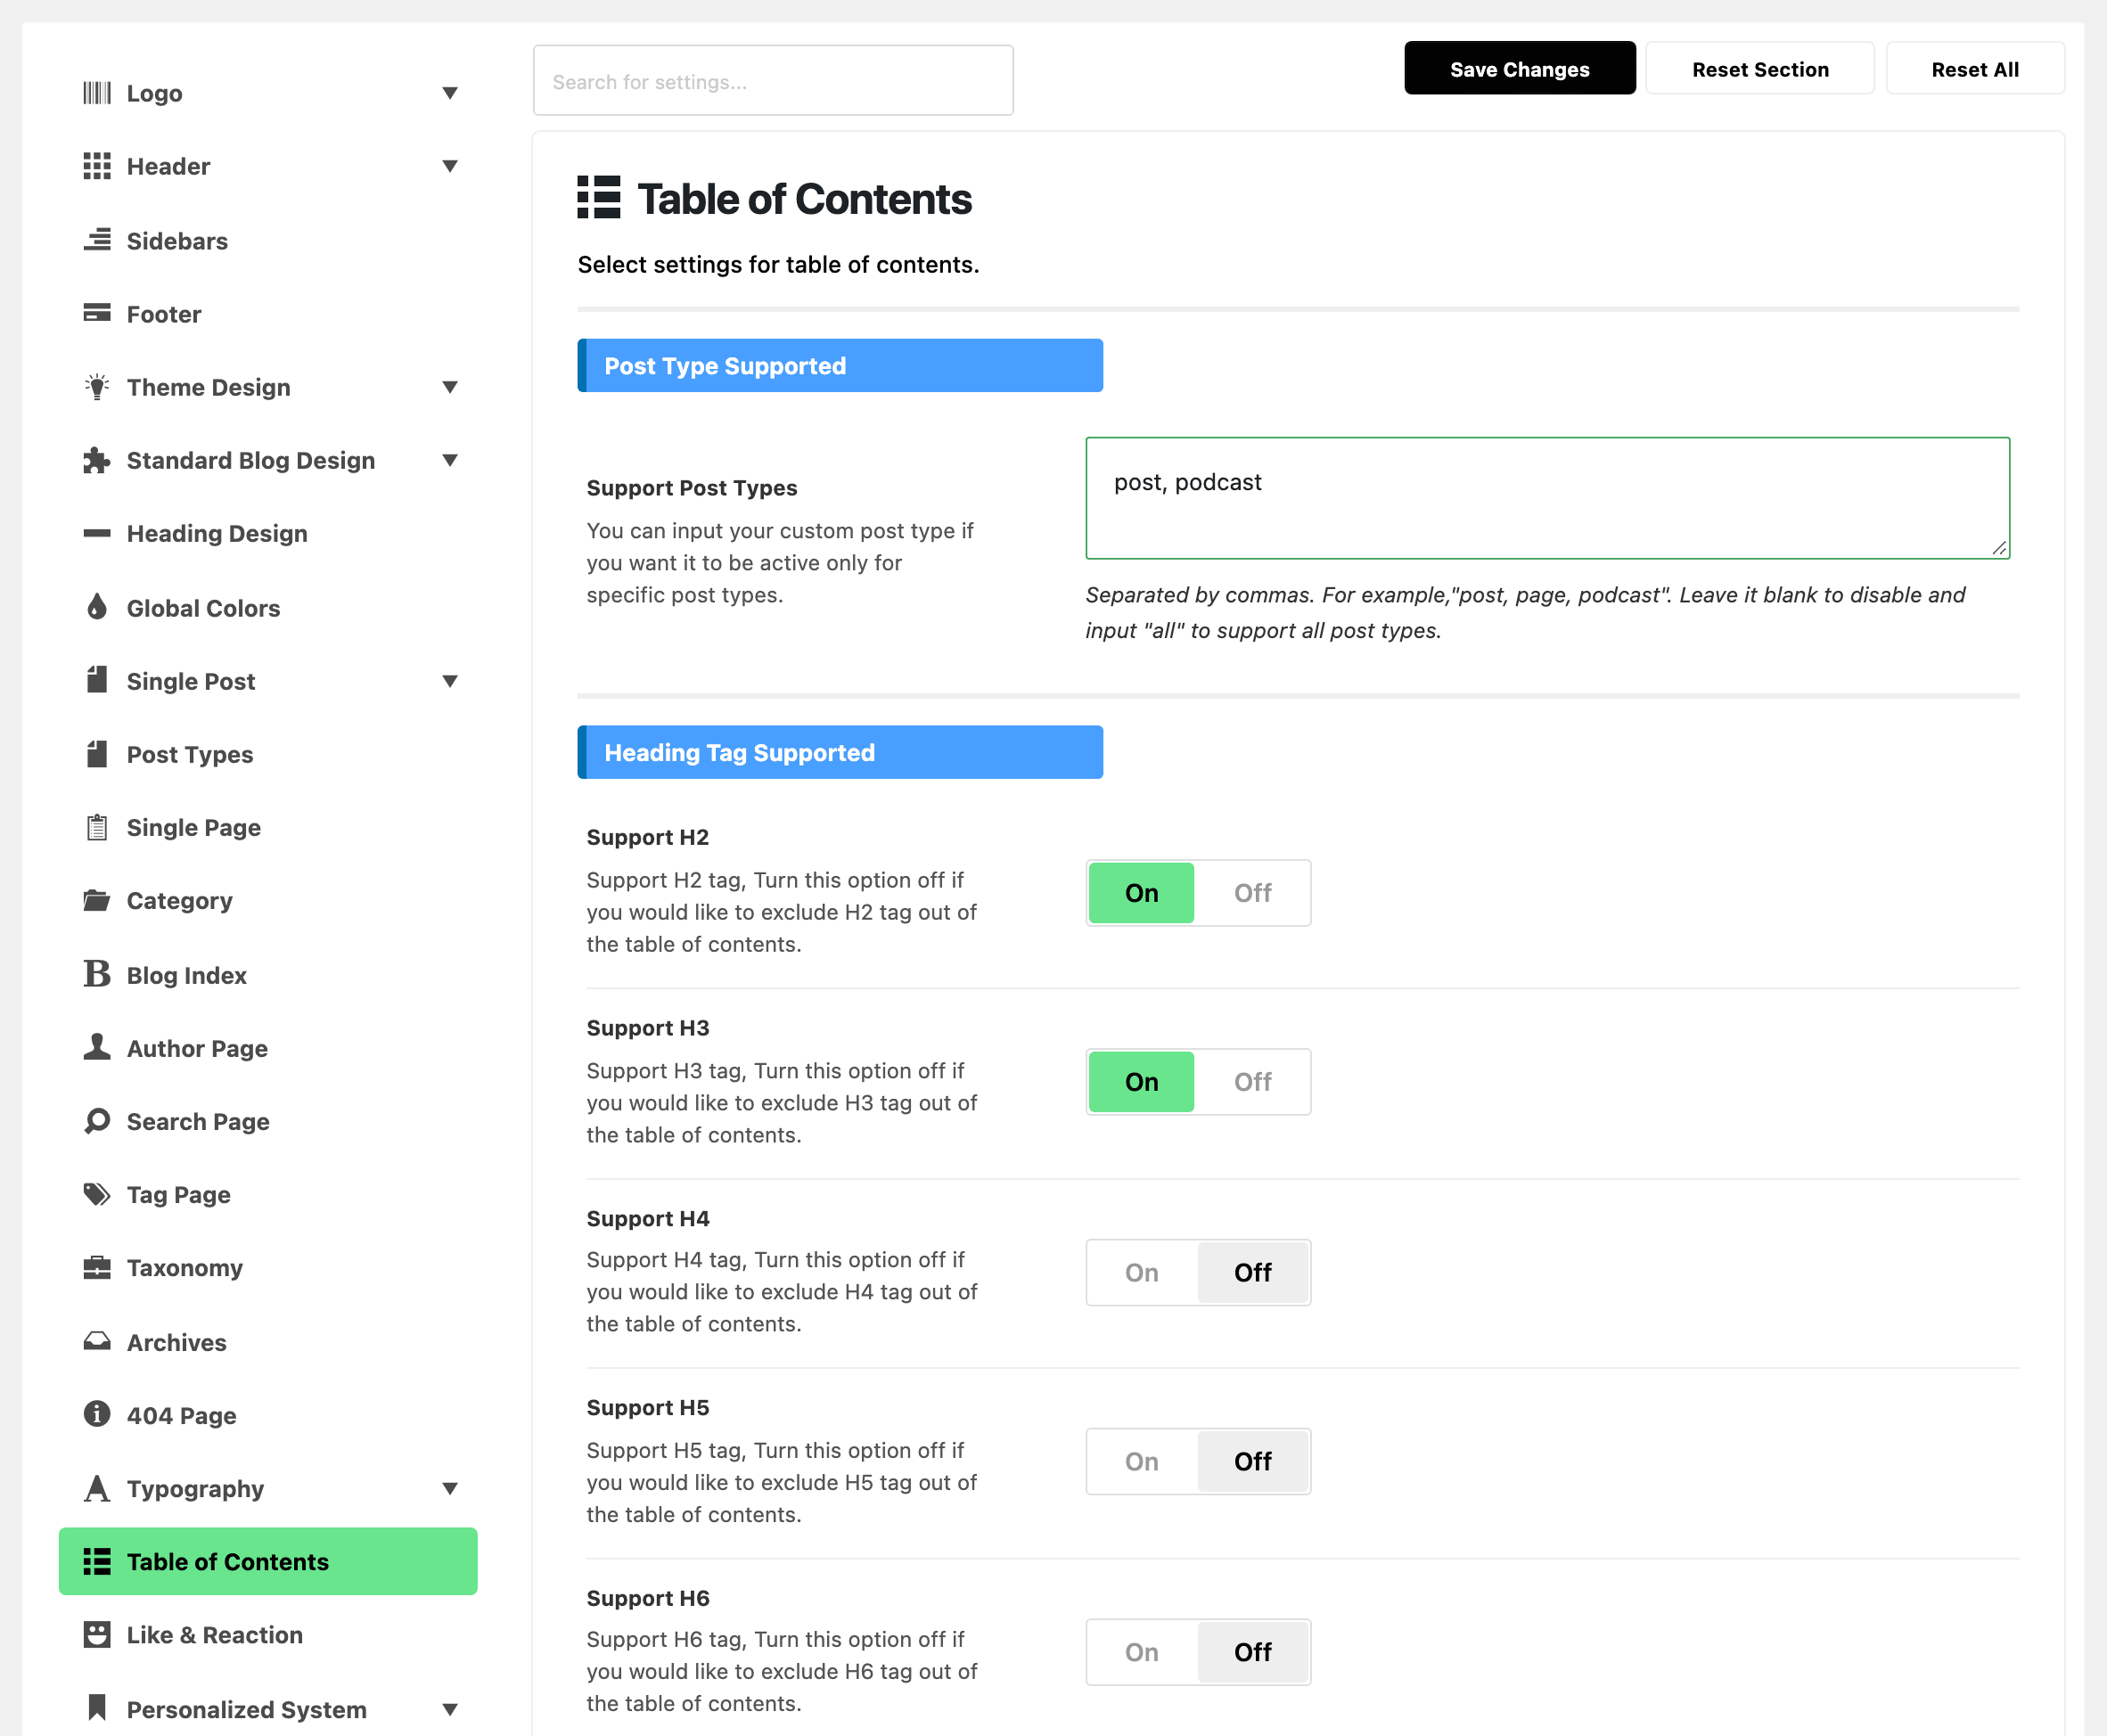Click the Sidebars alignment icon
The height and width of the screenshot is (1736, 2107).
click(97, 240)
